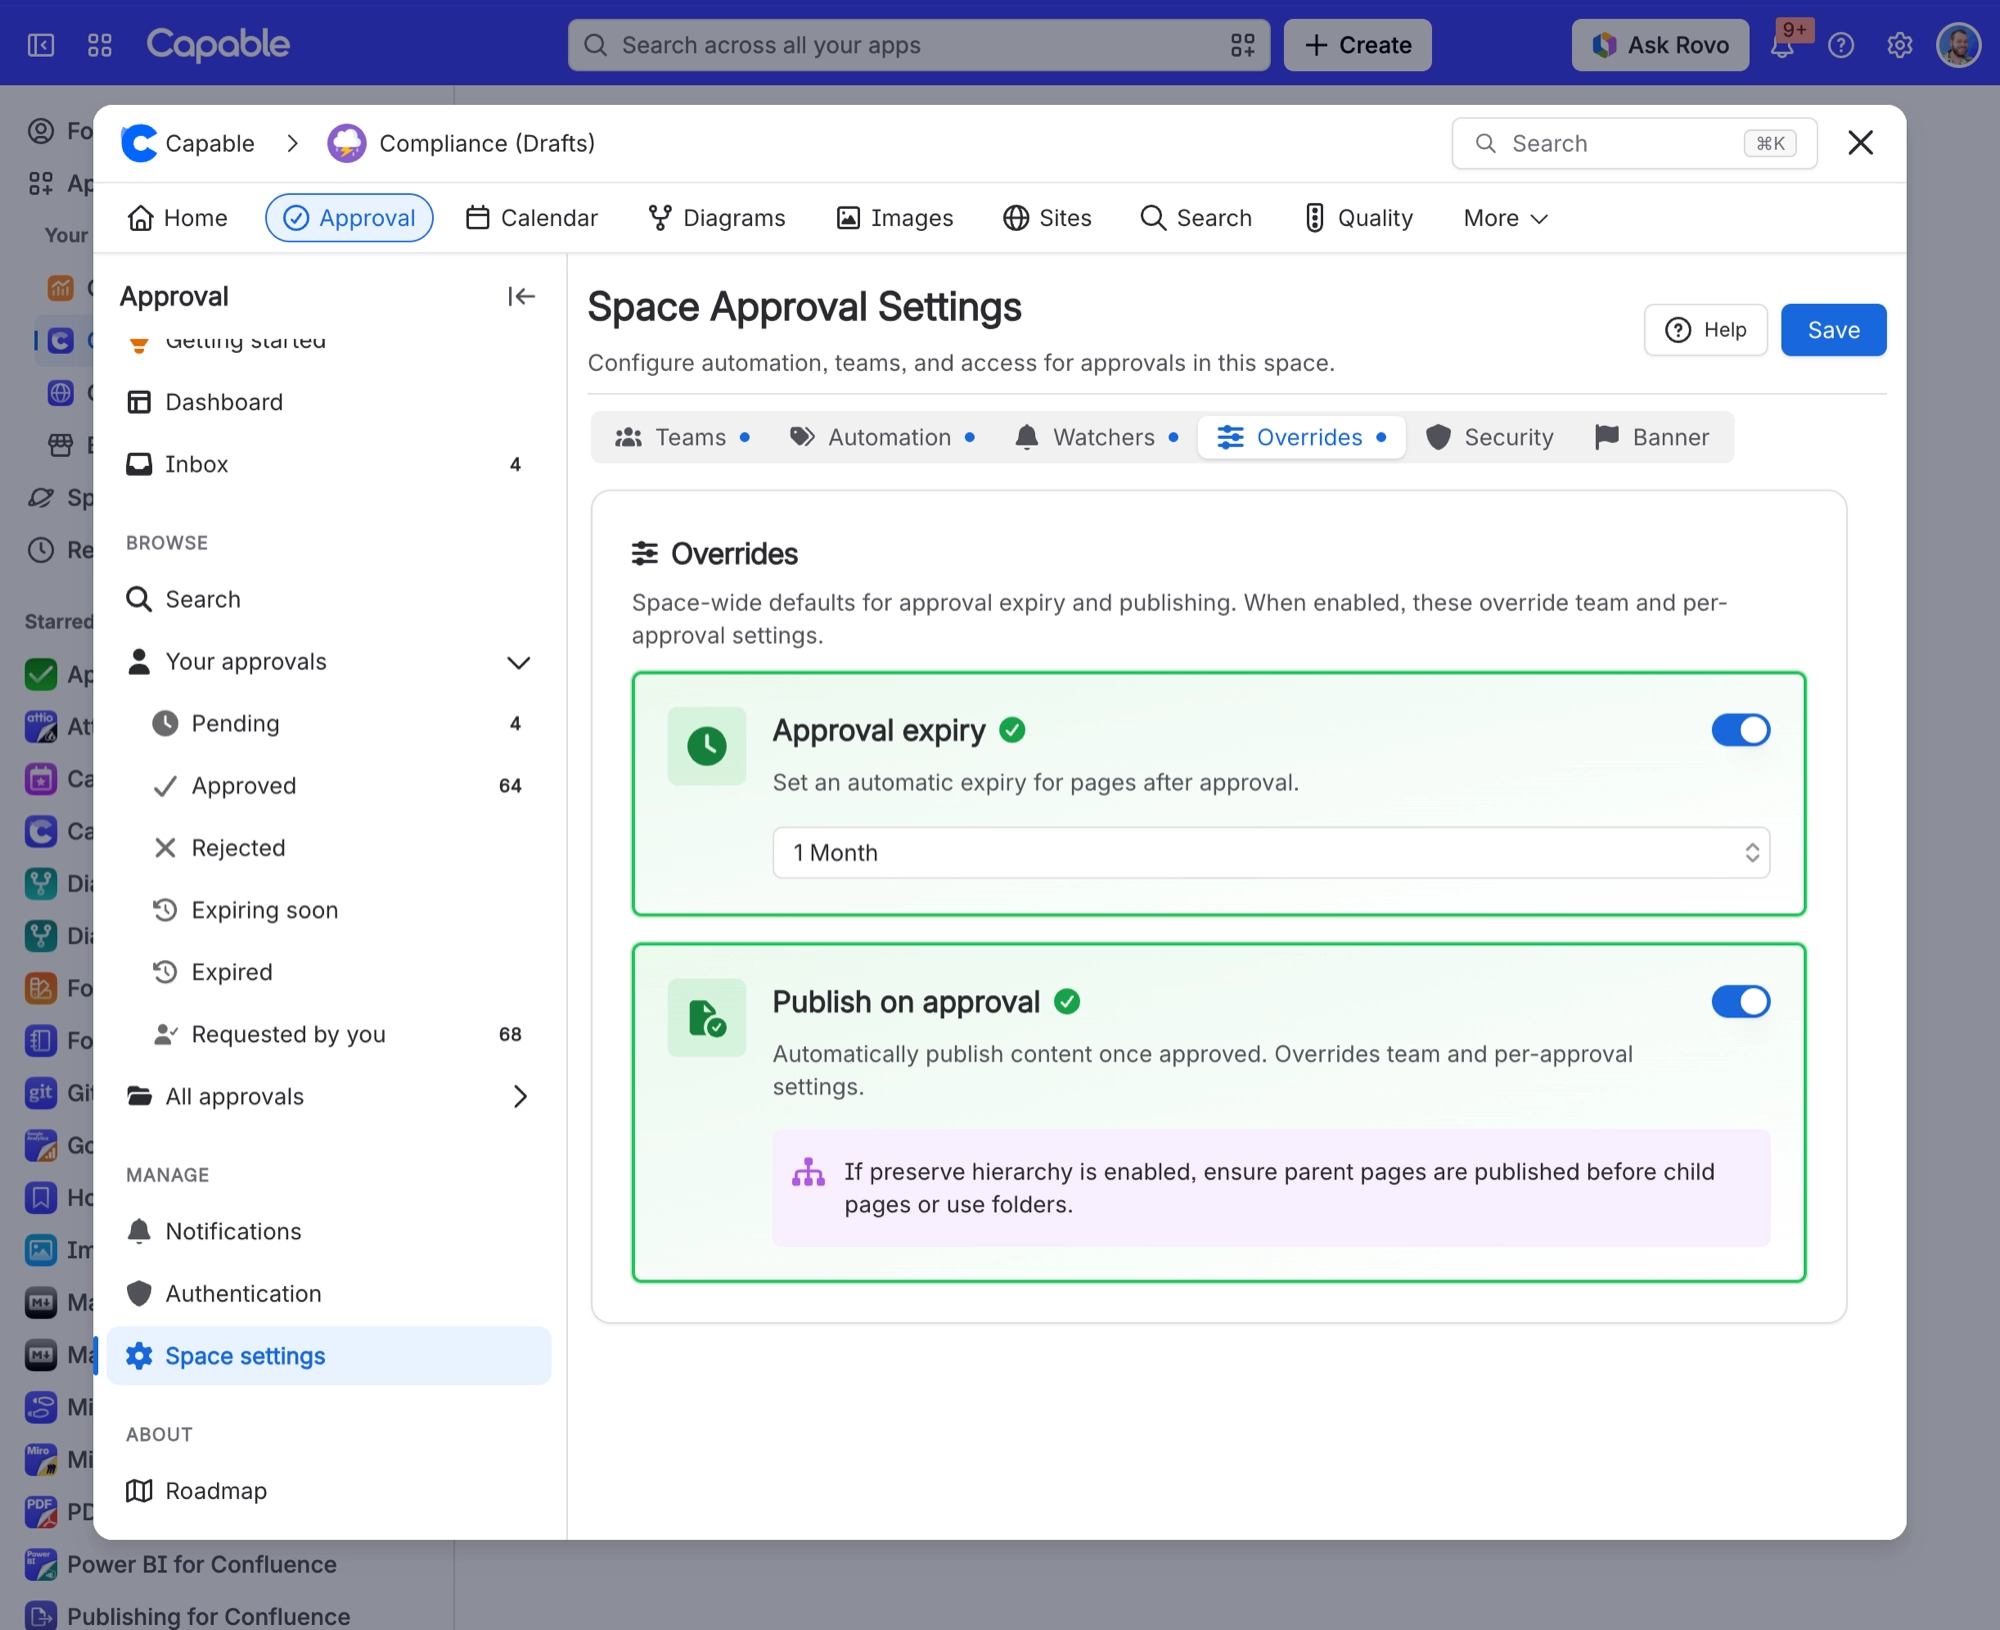The image size is (2000, 1630).
Task: Open the Calendar navigation item
Action: click(x=531, y=218)
